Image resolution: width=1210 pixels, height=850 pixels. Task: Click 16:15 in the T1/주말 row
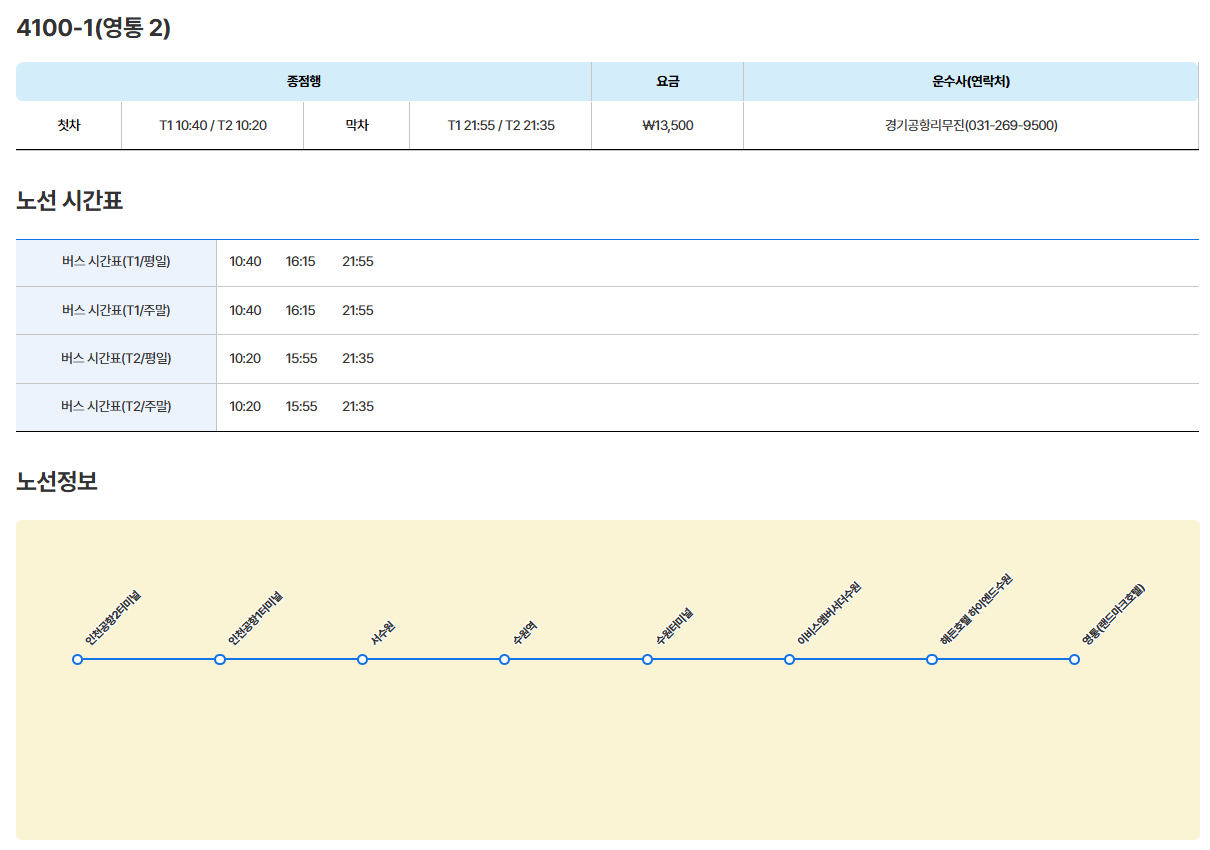pos(300,310)
